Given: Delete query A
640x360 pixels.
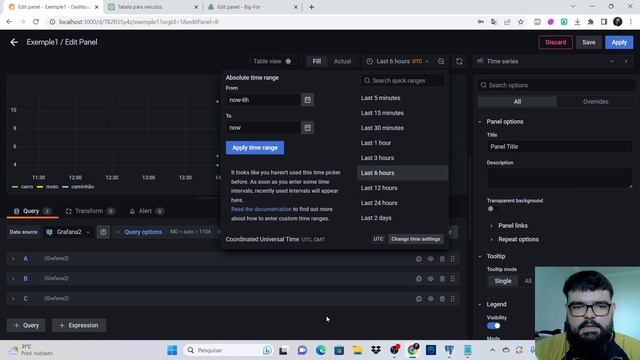Looking at the screenshot, I should click(442, 259).
